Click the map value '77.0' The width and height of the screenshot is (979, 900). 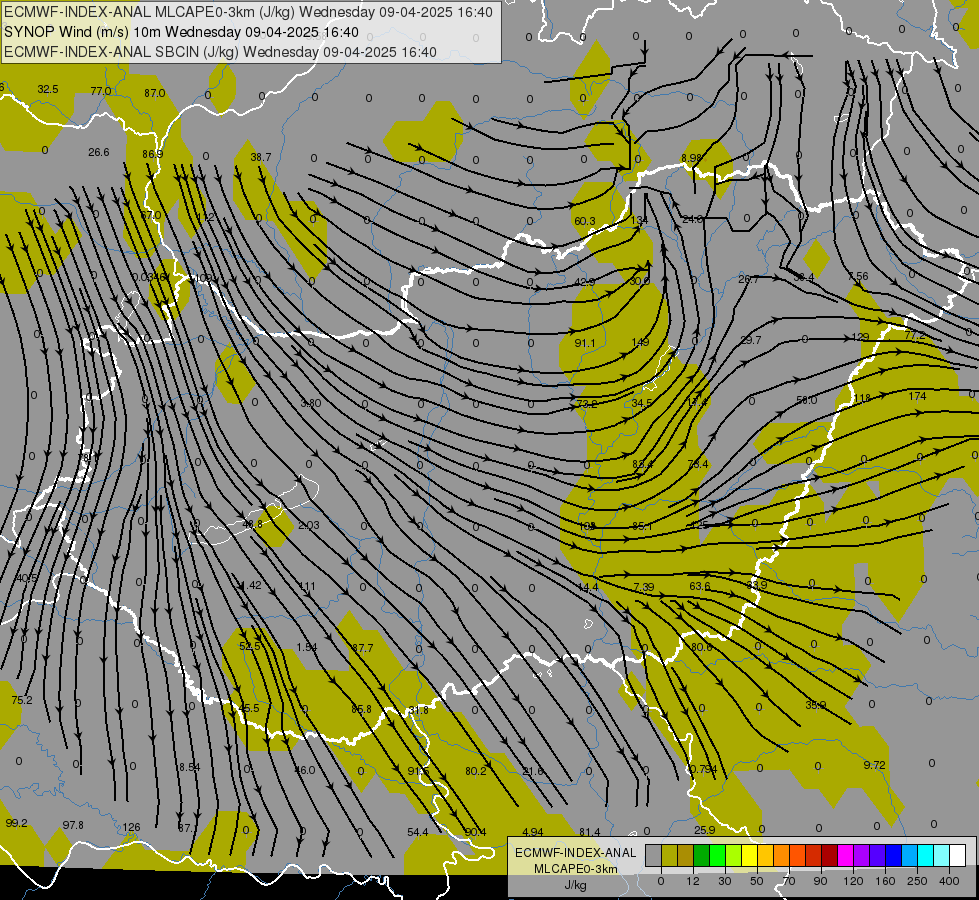pyautogui.click(x=101, y=91)
